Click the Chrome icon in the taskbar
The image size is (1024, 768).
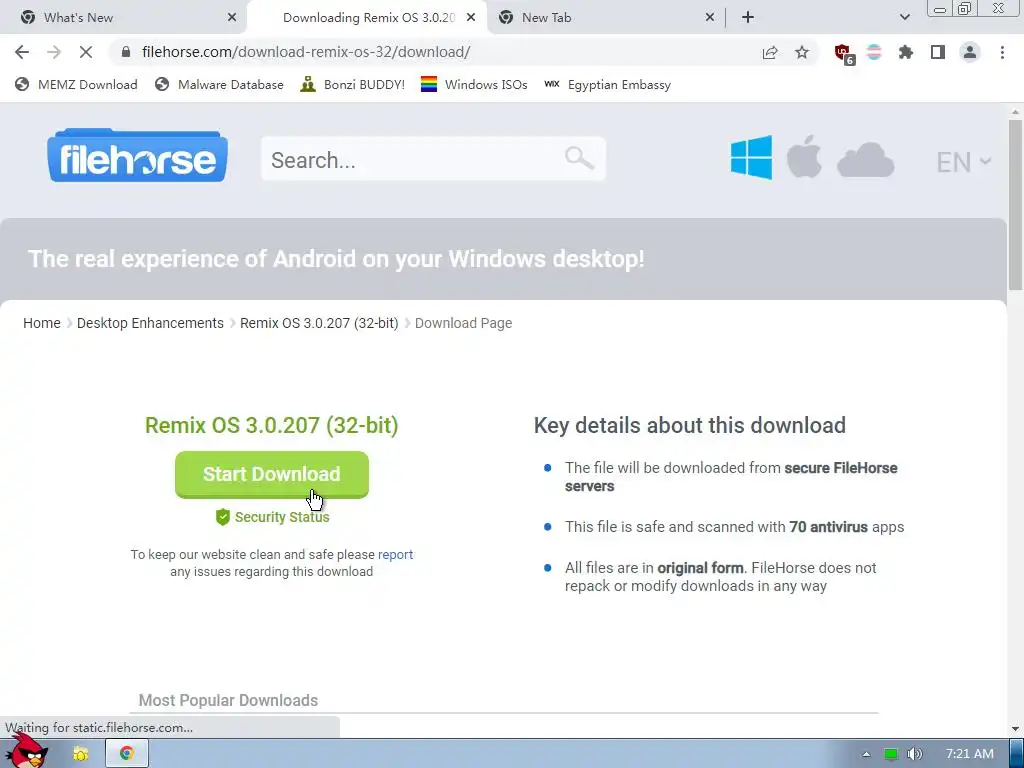[x=127, y=754]
